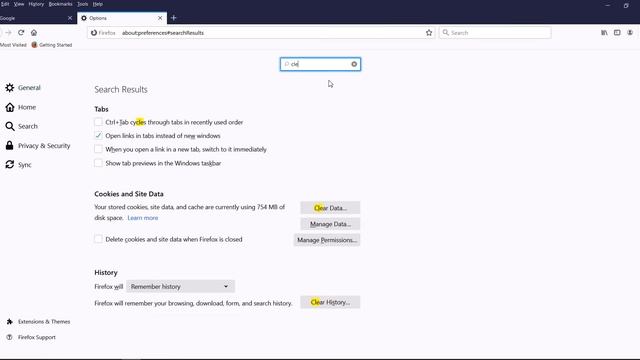Enable Ctrl+Tab cycles through tabs checkbox
This screenshot has height=360, width=640.
(x=98, y=122)
